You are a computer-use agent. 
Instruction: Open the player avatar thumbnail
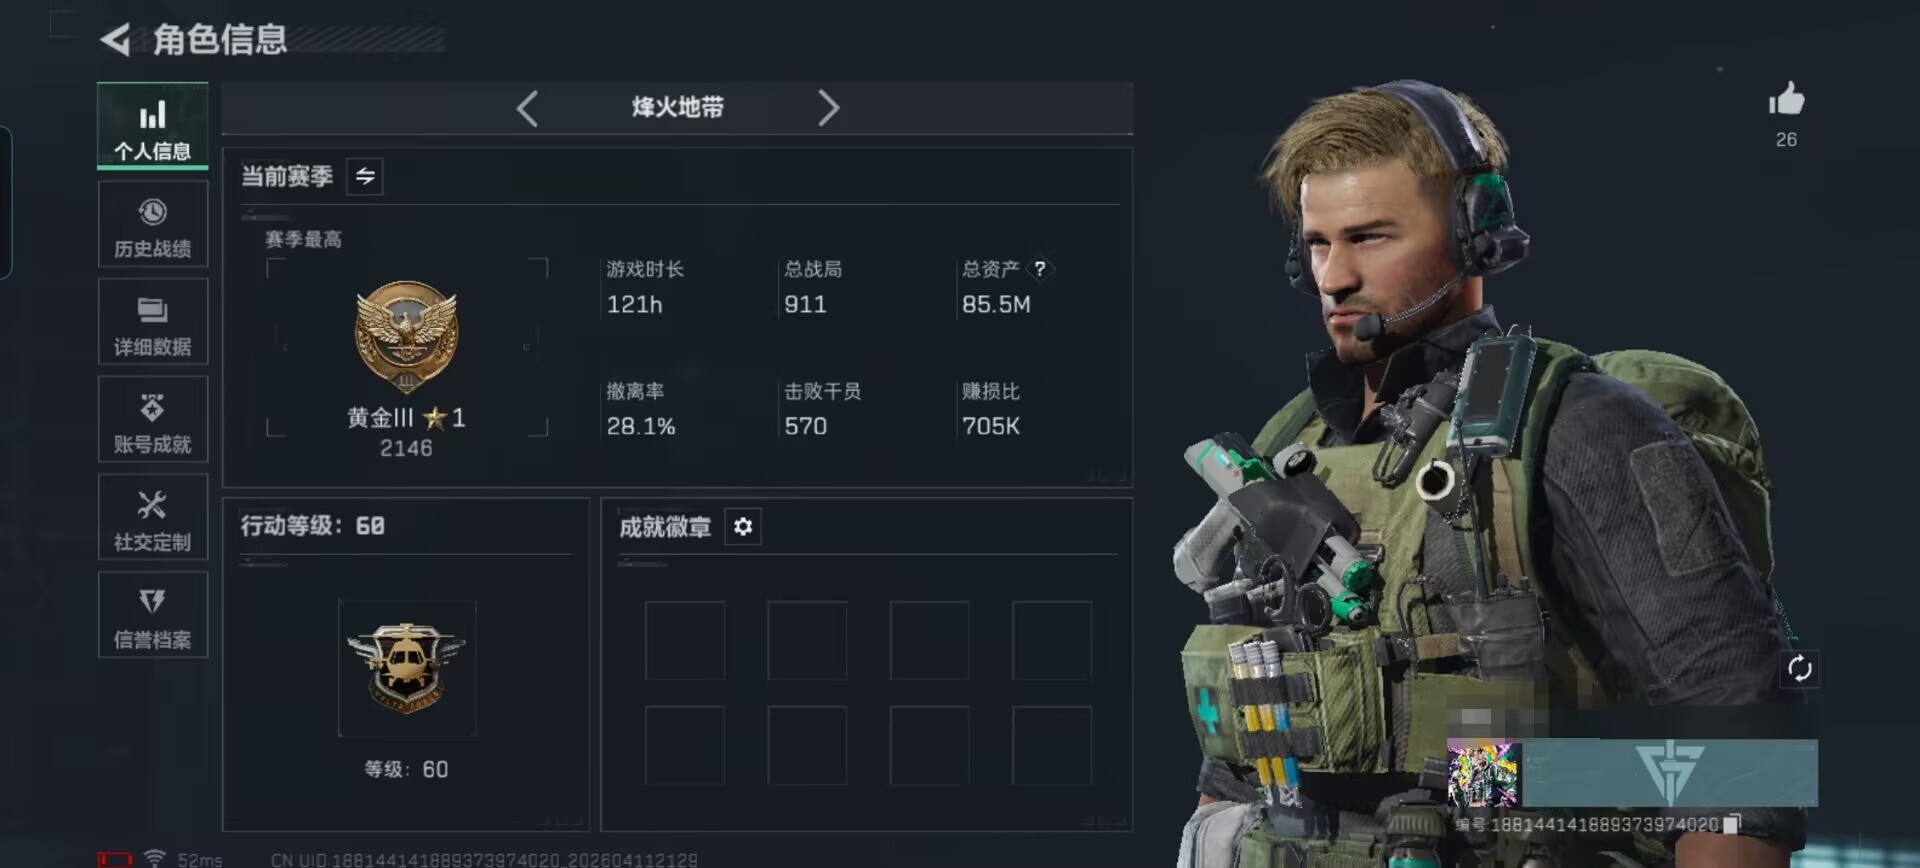tap(1483, 773)
